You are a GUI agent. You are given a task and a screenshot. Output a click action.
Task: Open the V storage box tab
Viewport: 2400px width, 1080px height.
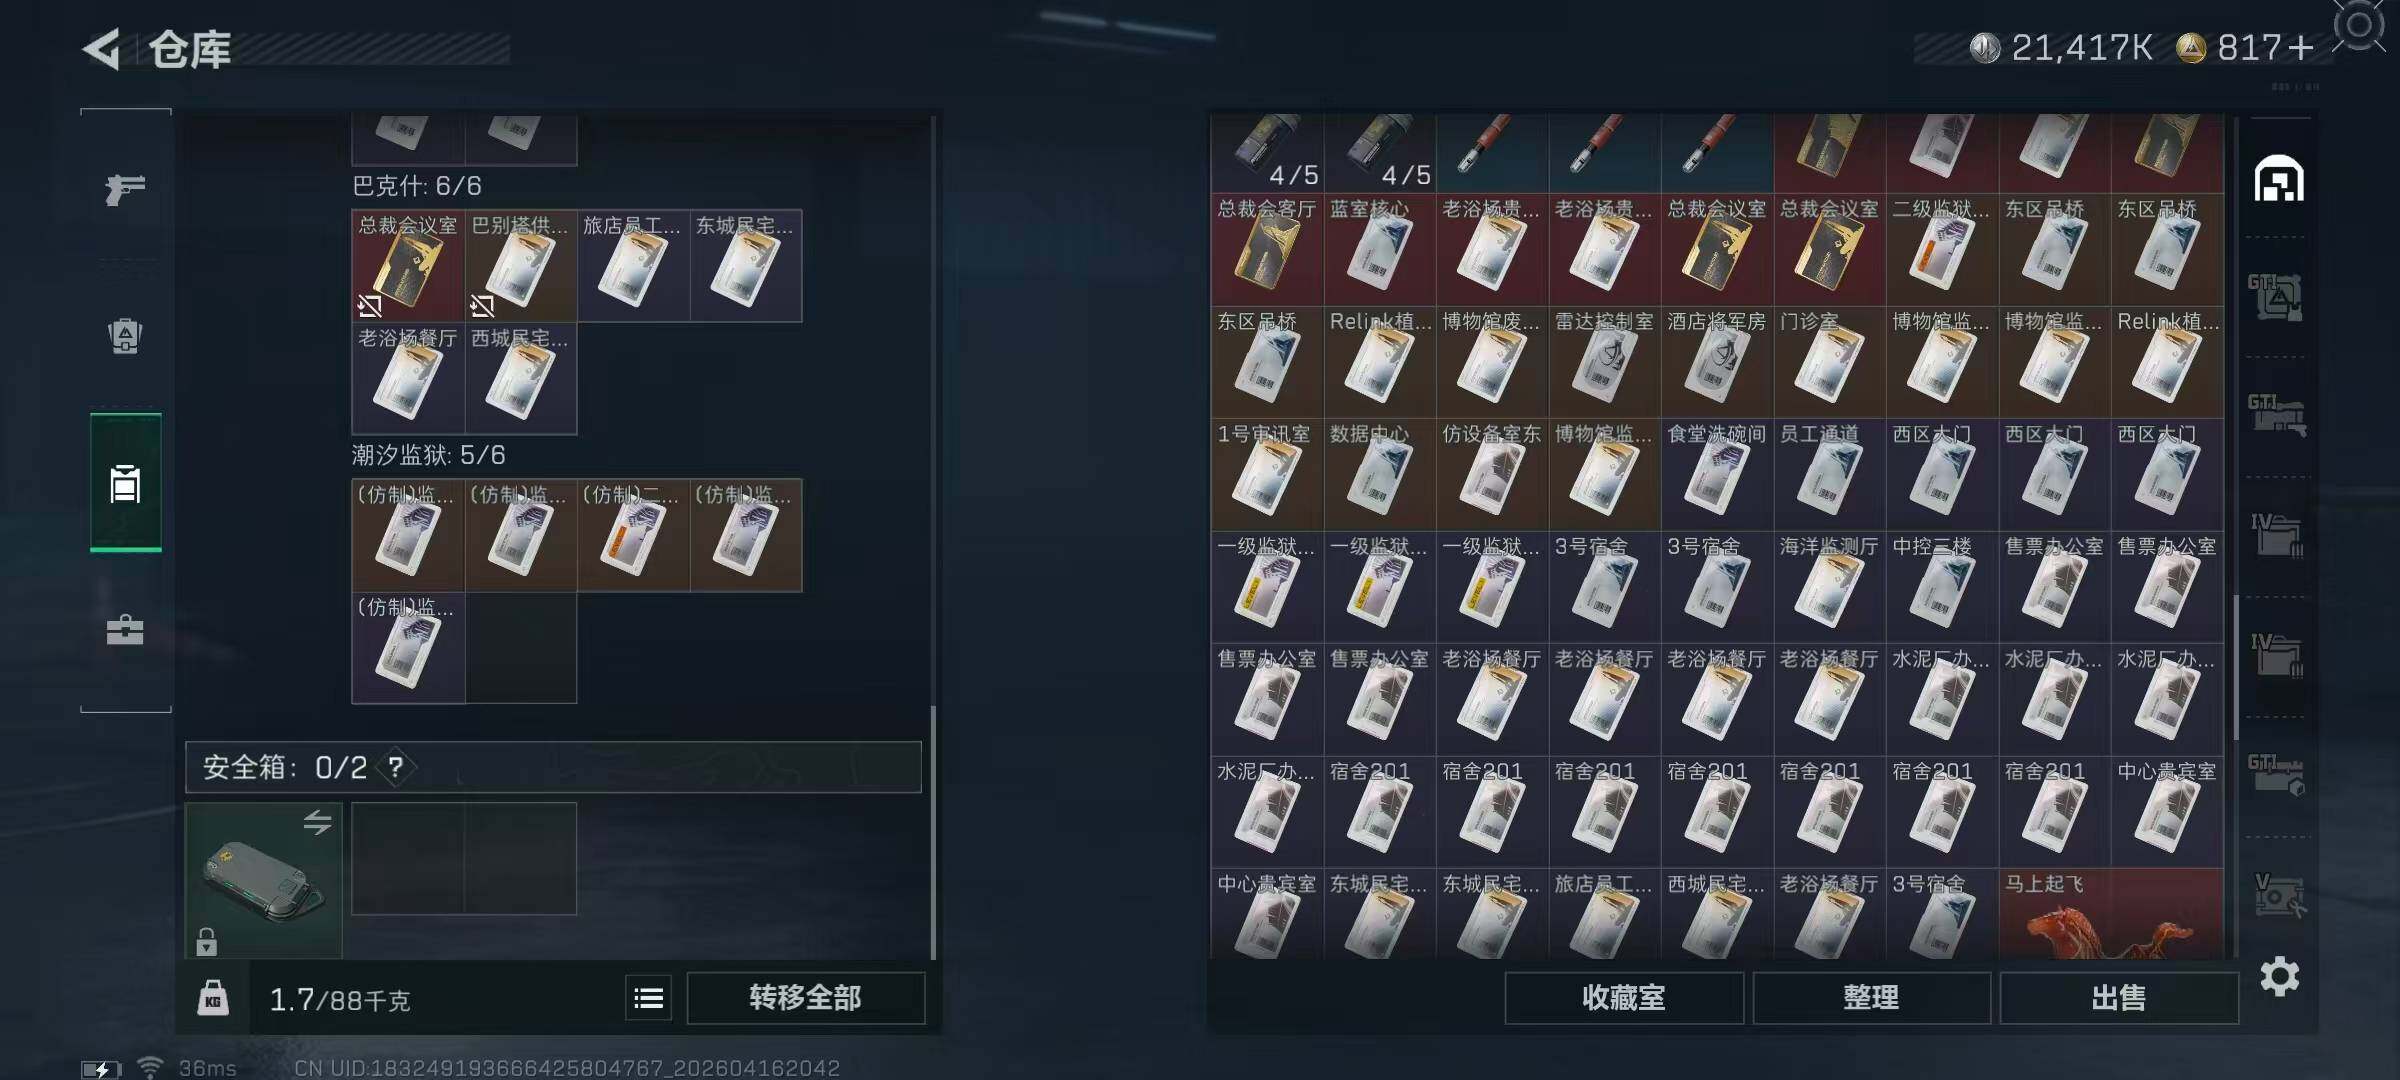2277,896
